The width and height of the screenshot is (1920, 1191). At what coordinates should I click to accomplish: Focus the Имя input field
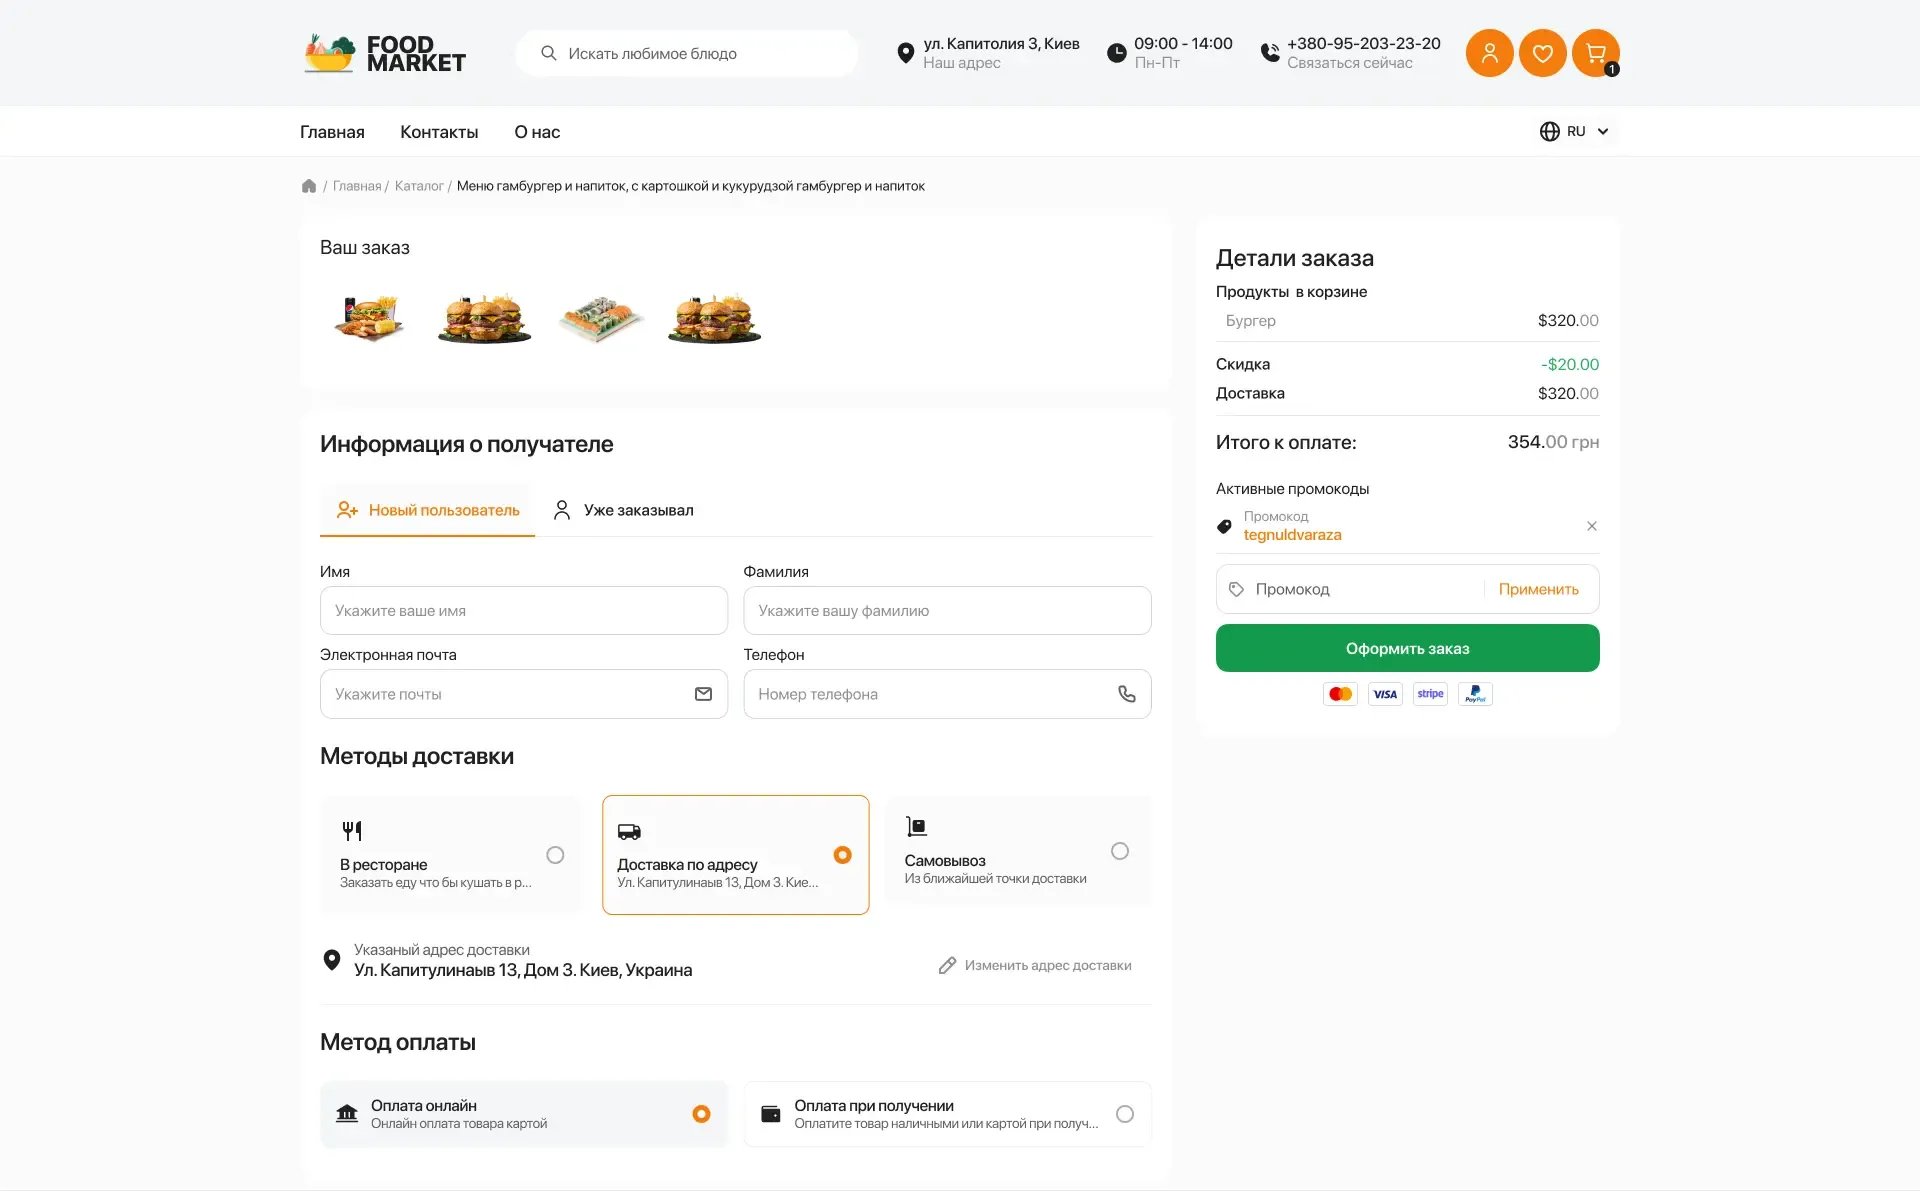coord(523,610)
